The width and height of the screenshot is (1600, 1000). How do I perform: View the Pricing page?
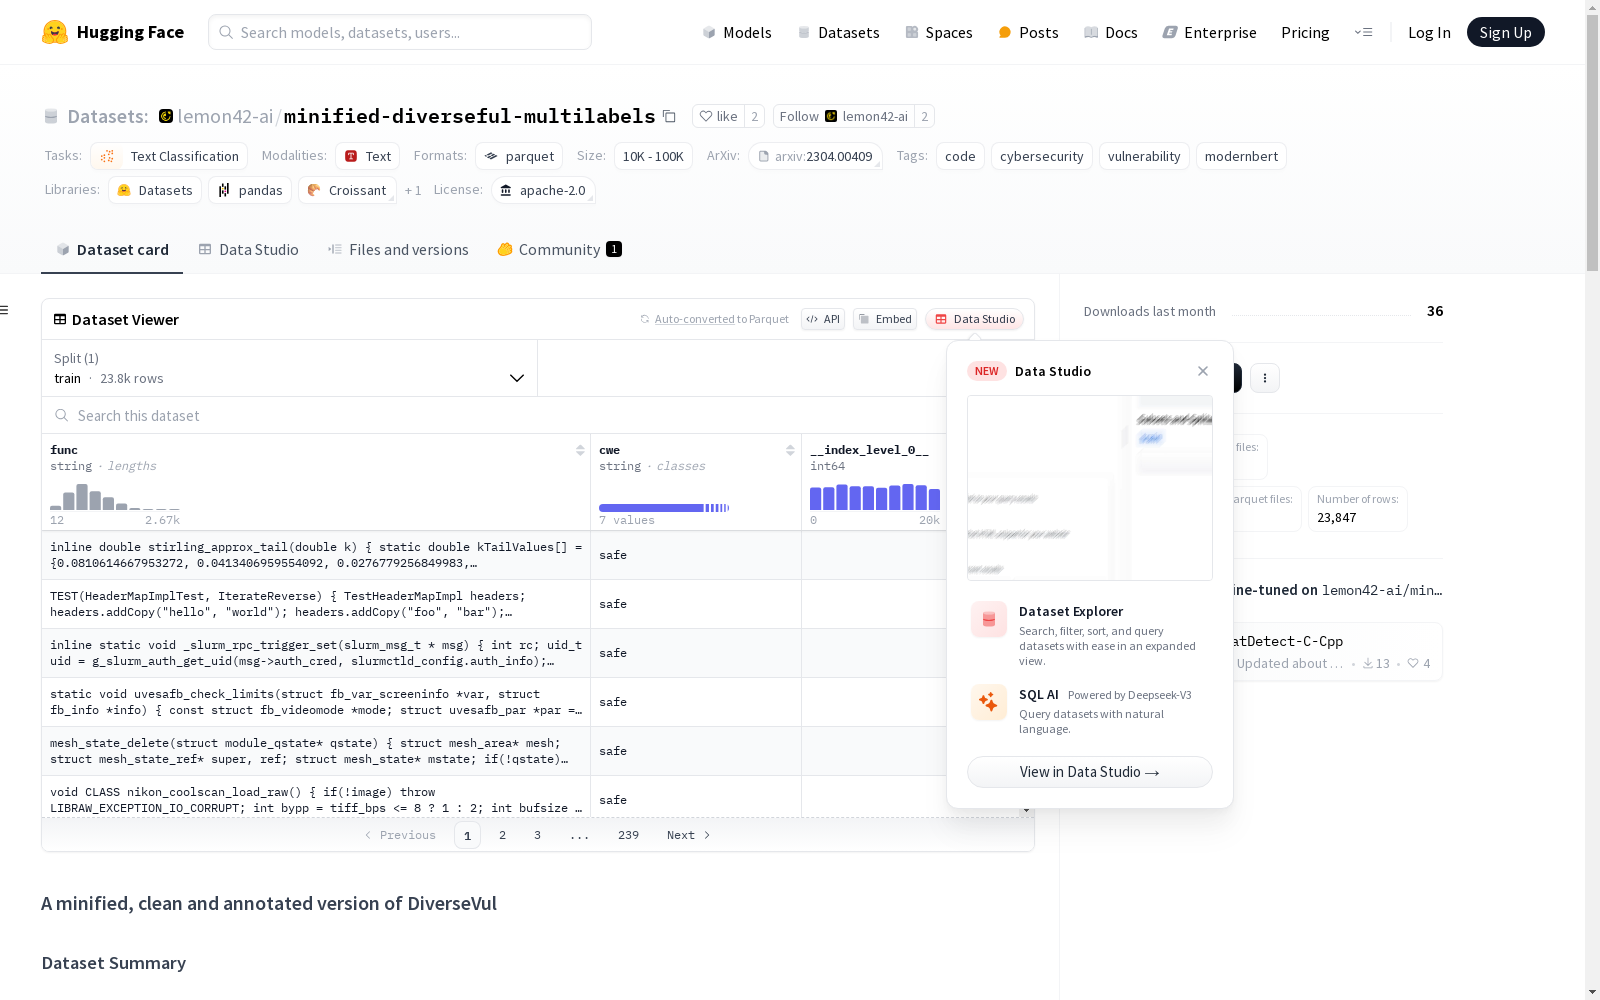(x=1305, y=32)
